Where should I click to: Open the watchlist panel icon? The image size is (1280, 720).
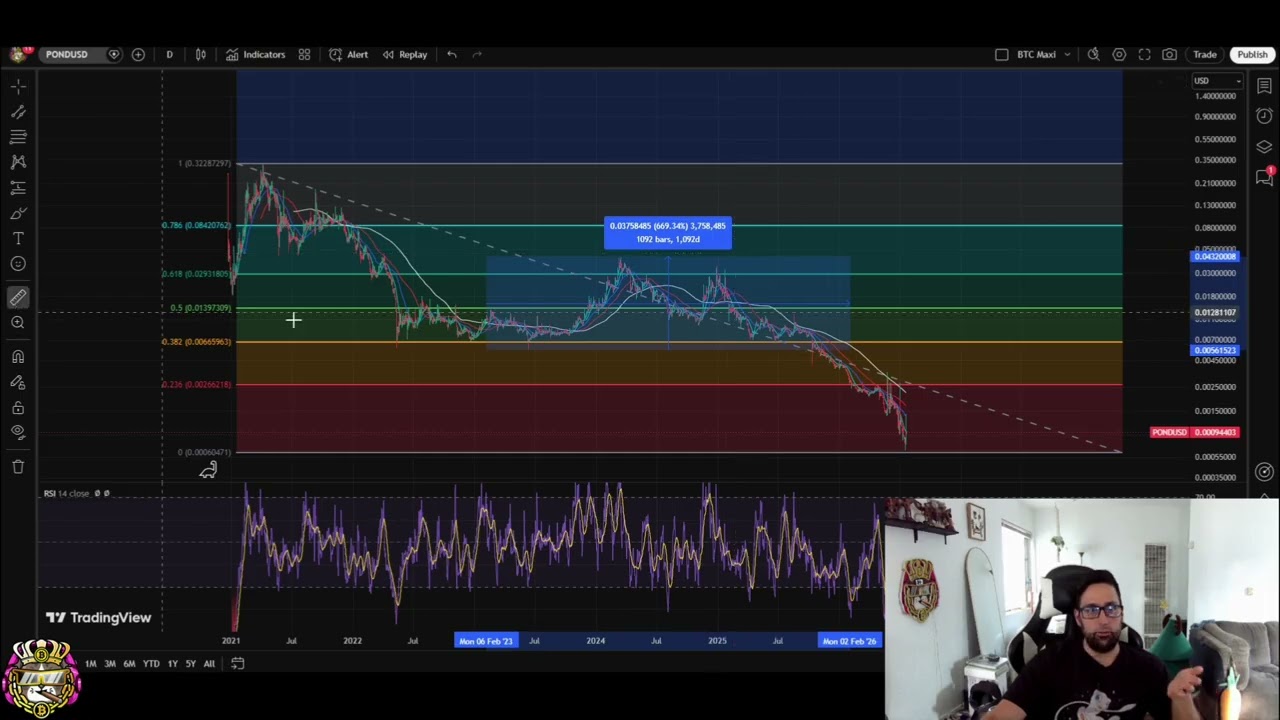tap(1264, 86)
